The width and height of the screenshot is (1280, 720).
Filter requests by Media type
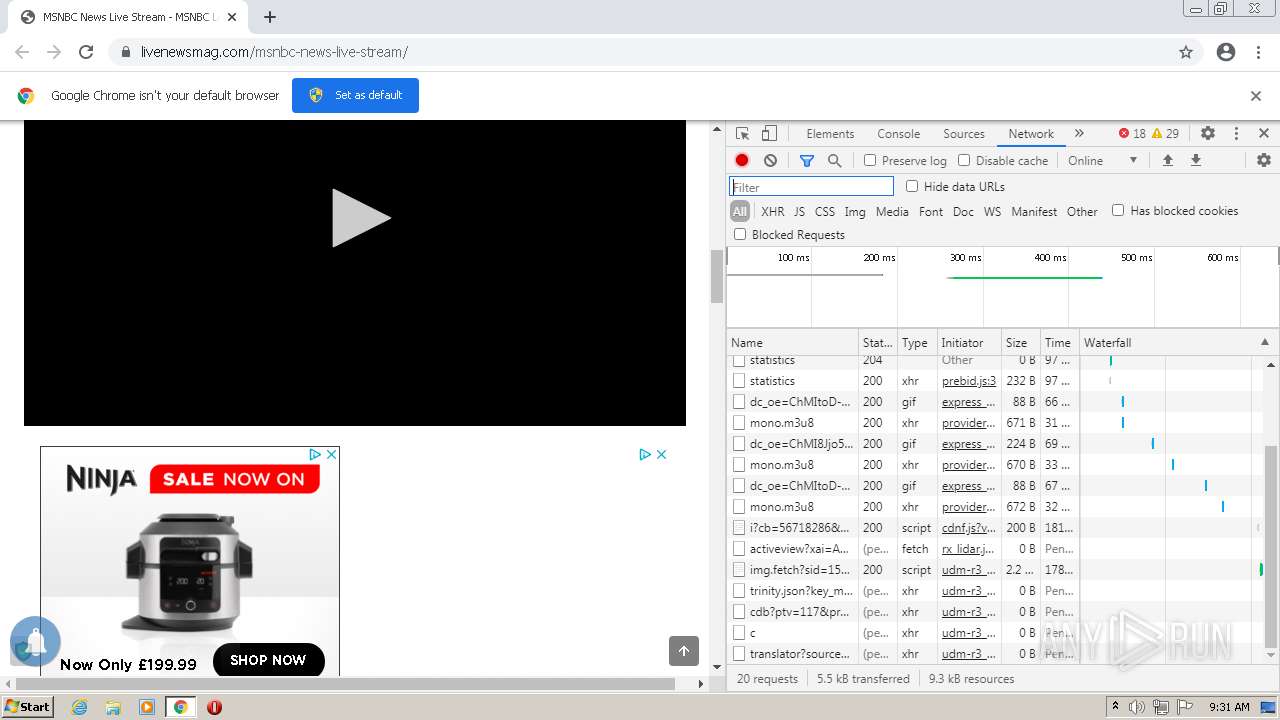pyautogui.click(x=892, y=211)
